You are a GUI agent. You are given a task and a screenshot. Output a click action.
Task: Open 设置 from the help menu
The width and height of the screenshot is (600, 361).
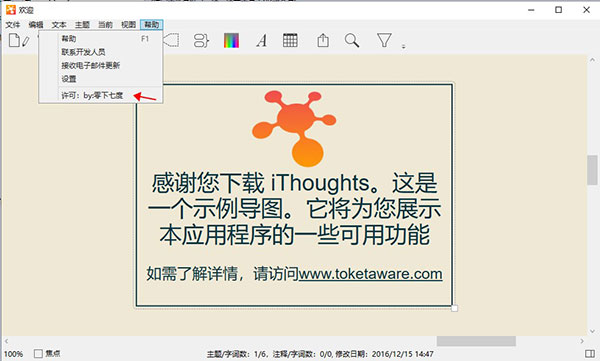[x=101, y=79]
